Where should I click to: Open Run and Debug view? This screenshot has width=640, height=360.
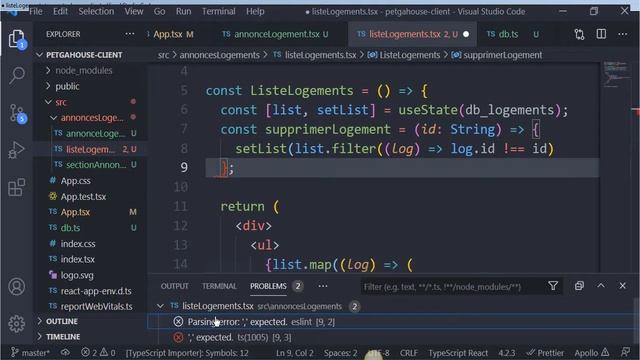pos(16,150)
